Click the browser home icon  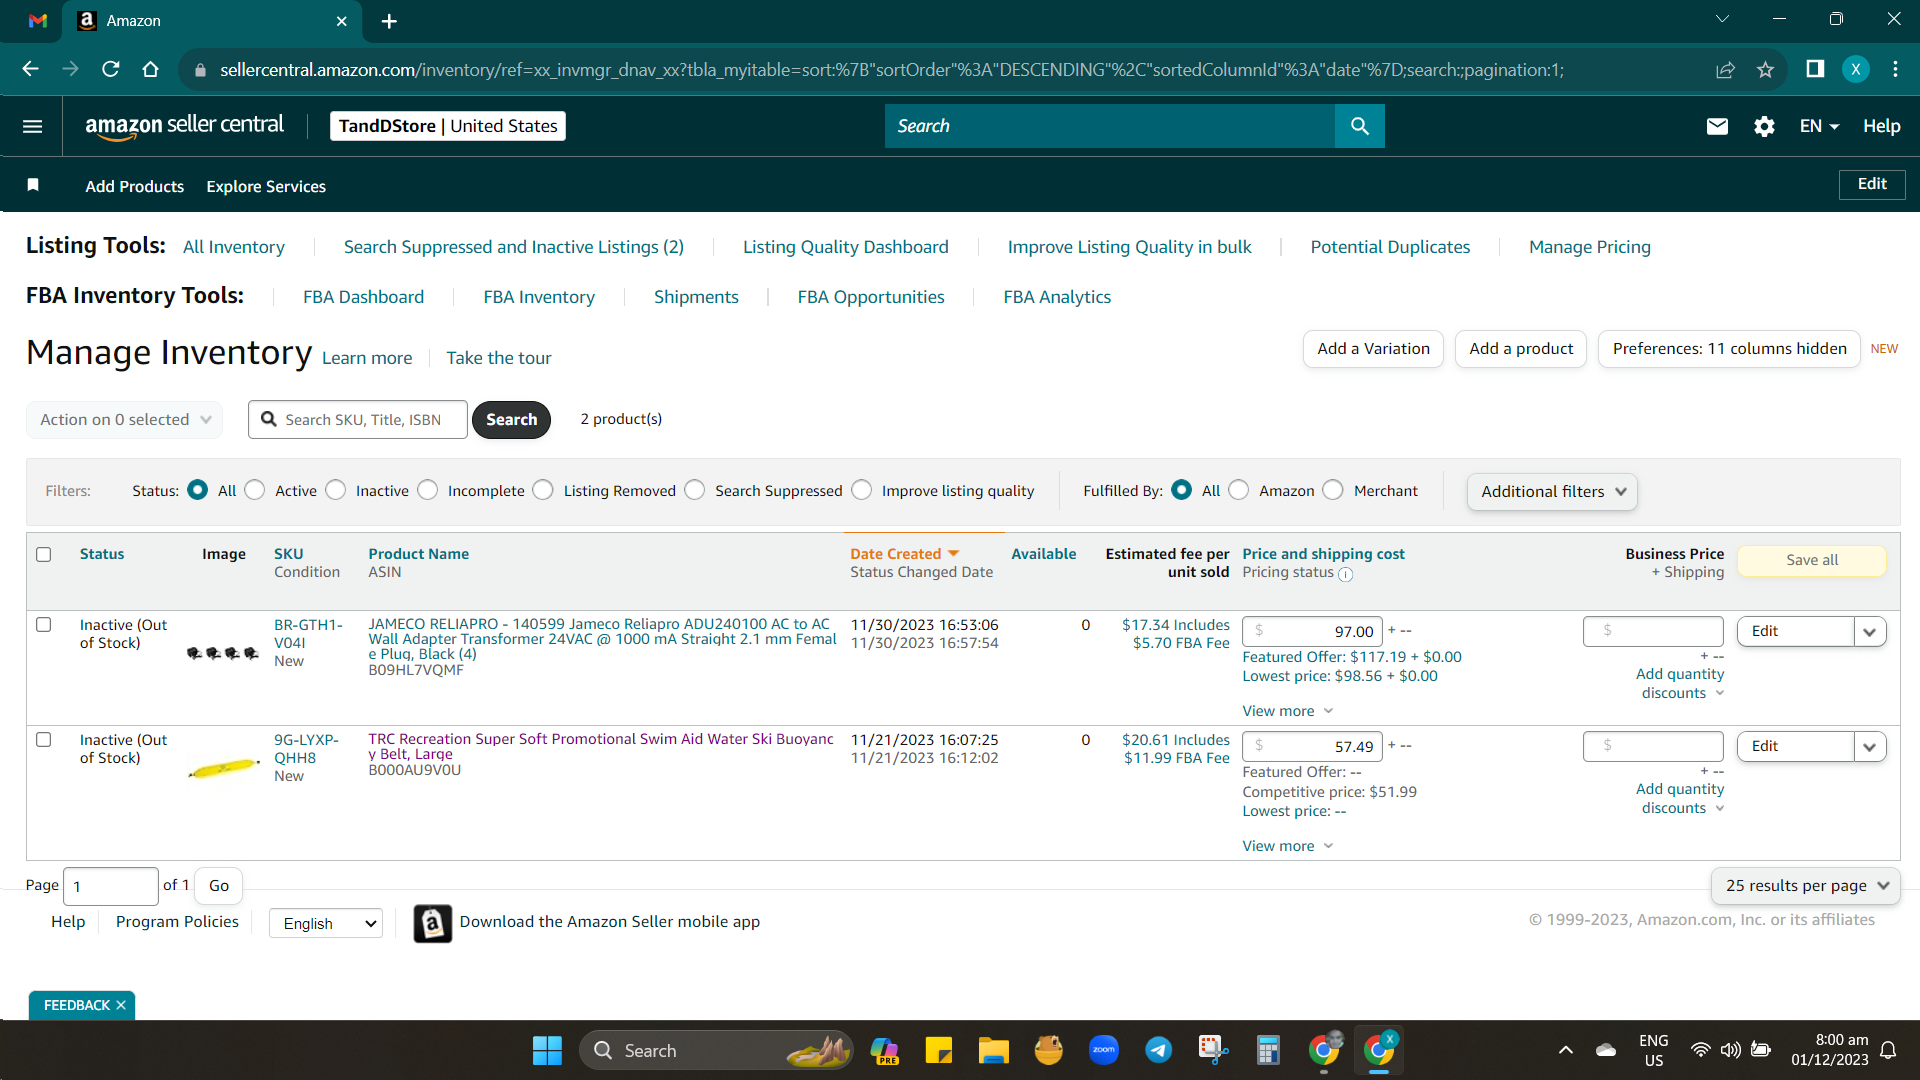pyautogui.click(x=150, y=69)
